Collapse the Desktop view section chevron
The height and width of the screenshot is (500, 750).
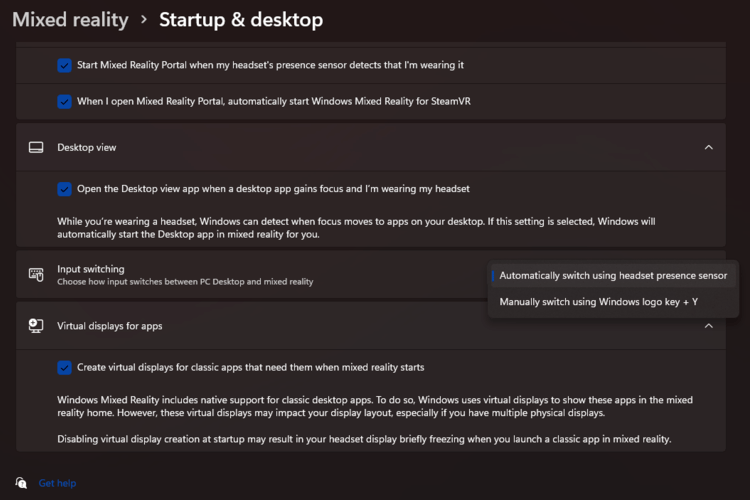coord(708,147)
